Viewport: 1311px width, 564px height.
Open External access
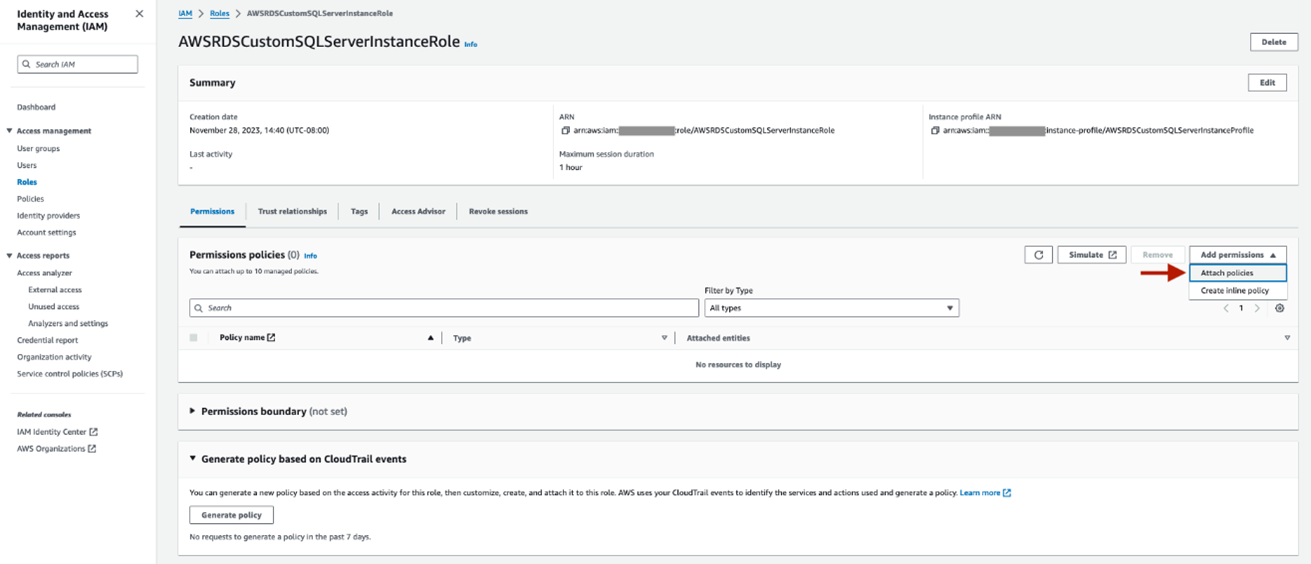coord(55,290)
